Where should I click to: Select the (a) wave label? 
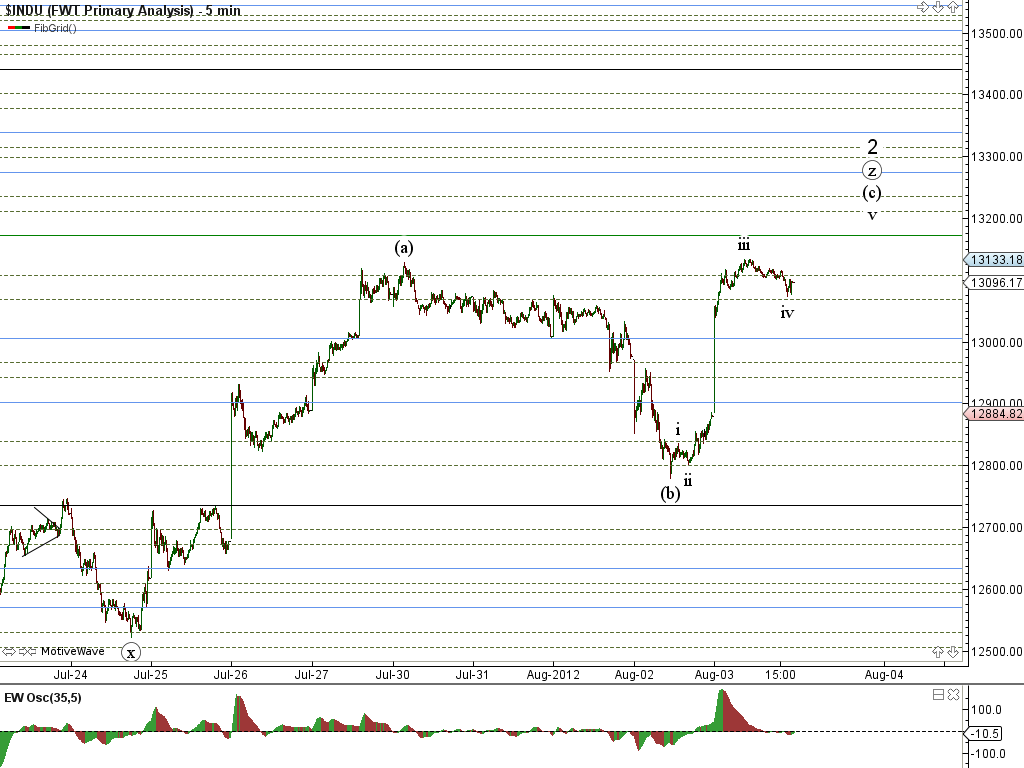[x=404, y=247]
